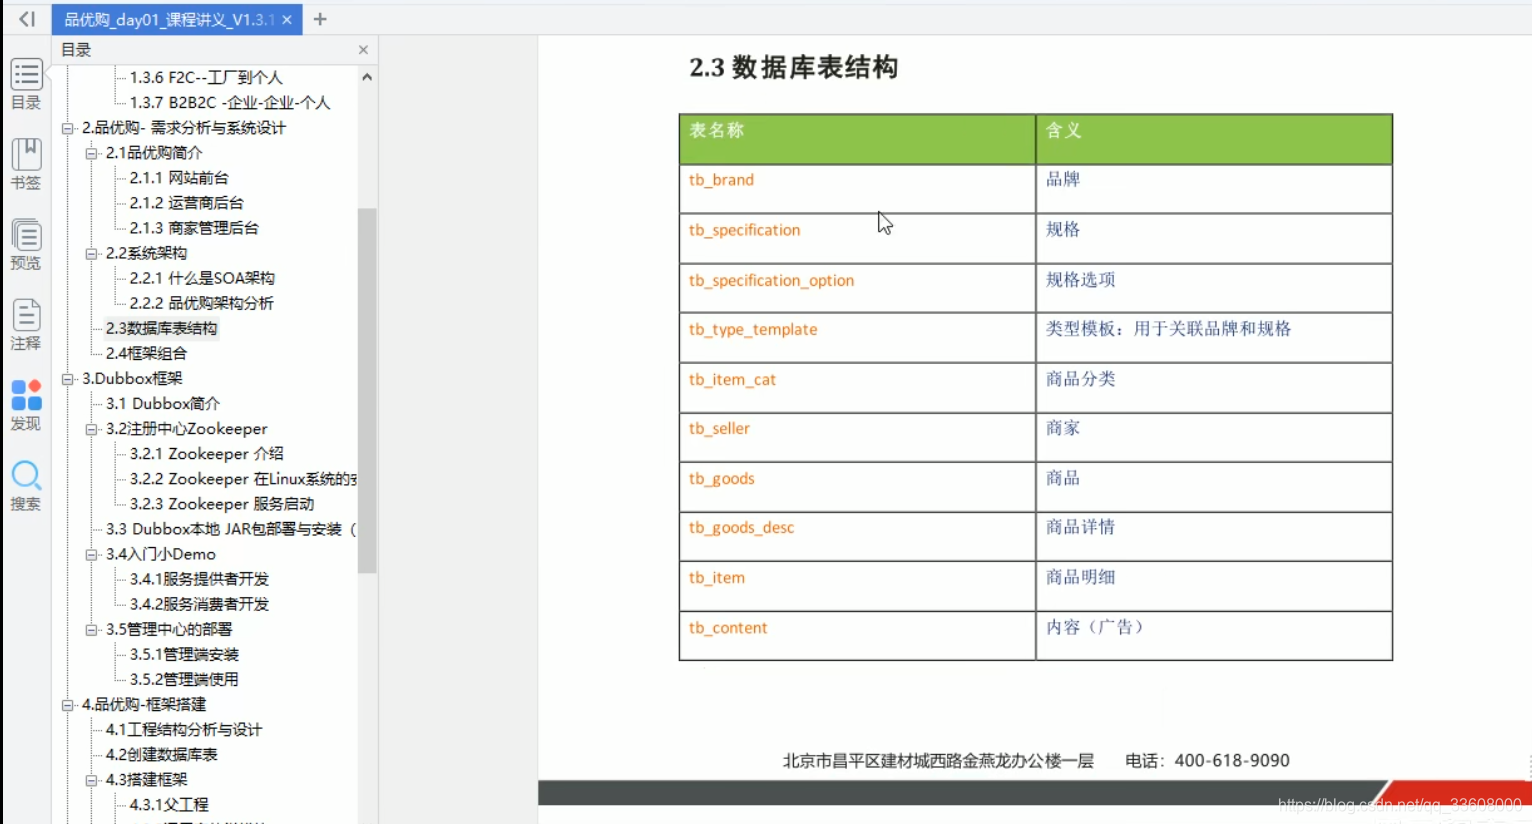The image size is (1532, 824).
Task: Click outline scrollbar up arrow
Action: click(x=367, y=77)
